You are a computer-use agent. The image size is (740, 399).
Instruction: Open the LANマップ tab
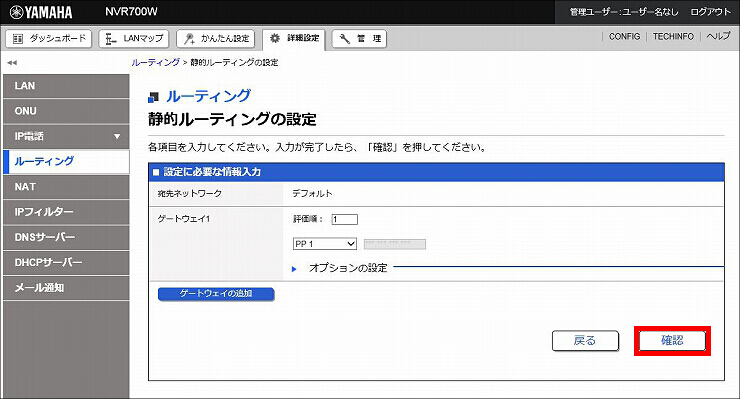(x=134, y=39)
